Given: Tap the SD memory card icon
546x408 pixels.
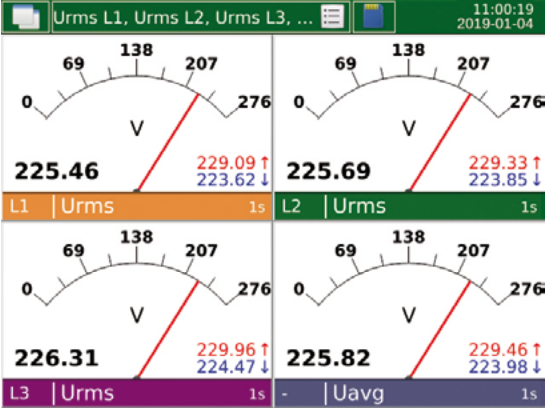Looking at the screenshot, I should click(x=374, y=17).
